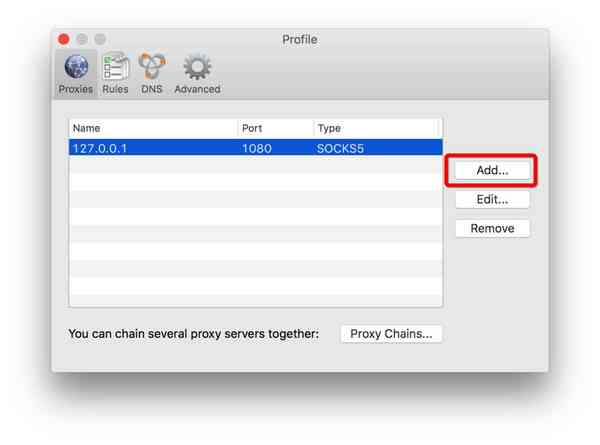Close the Profile window with red button
The width and height of the screenshot is (600, 445).
click(x=64, y=39)
